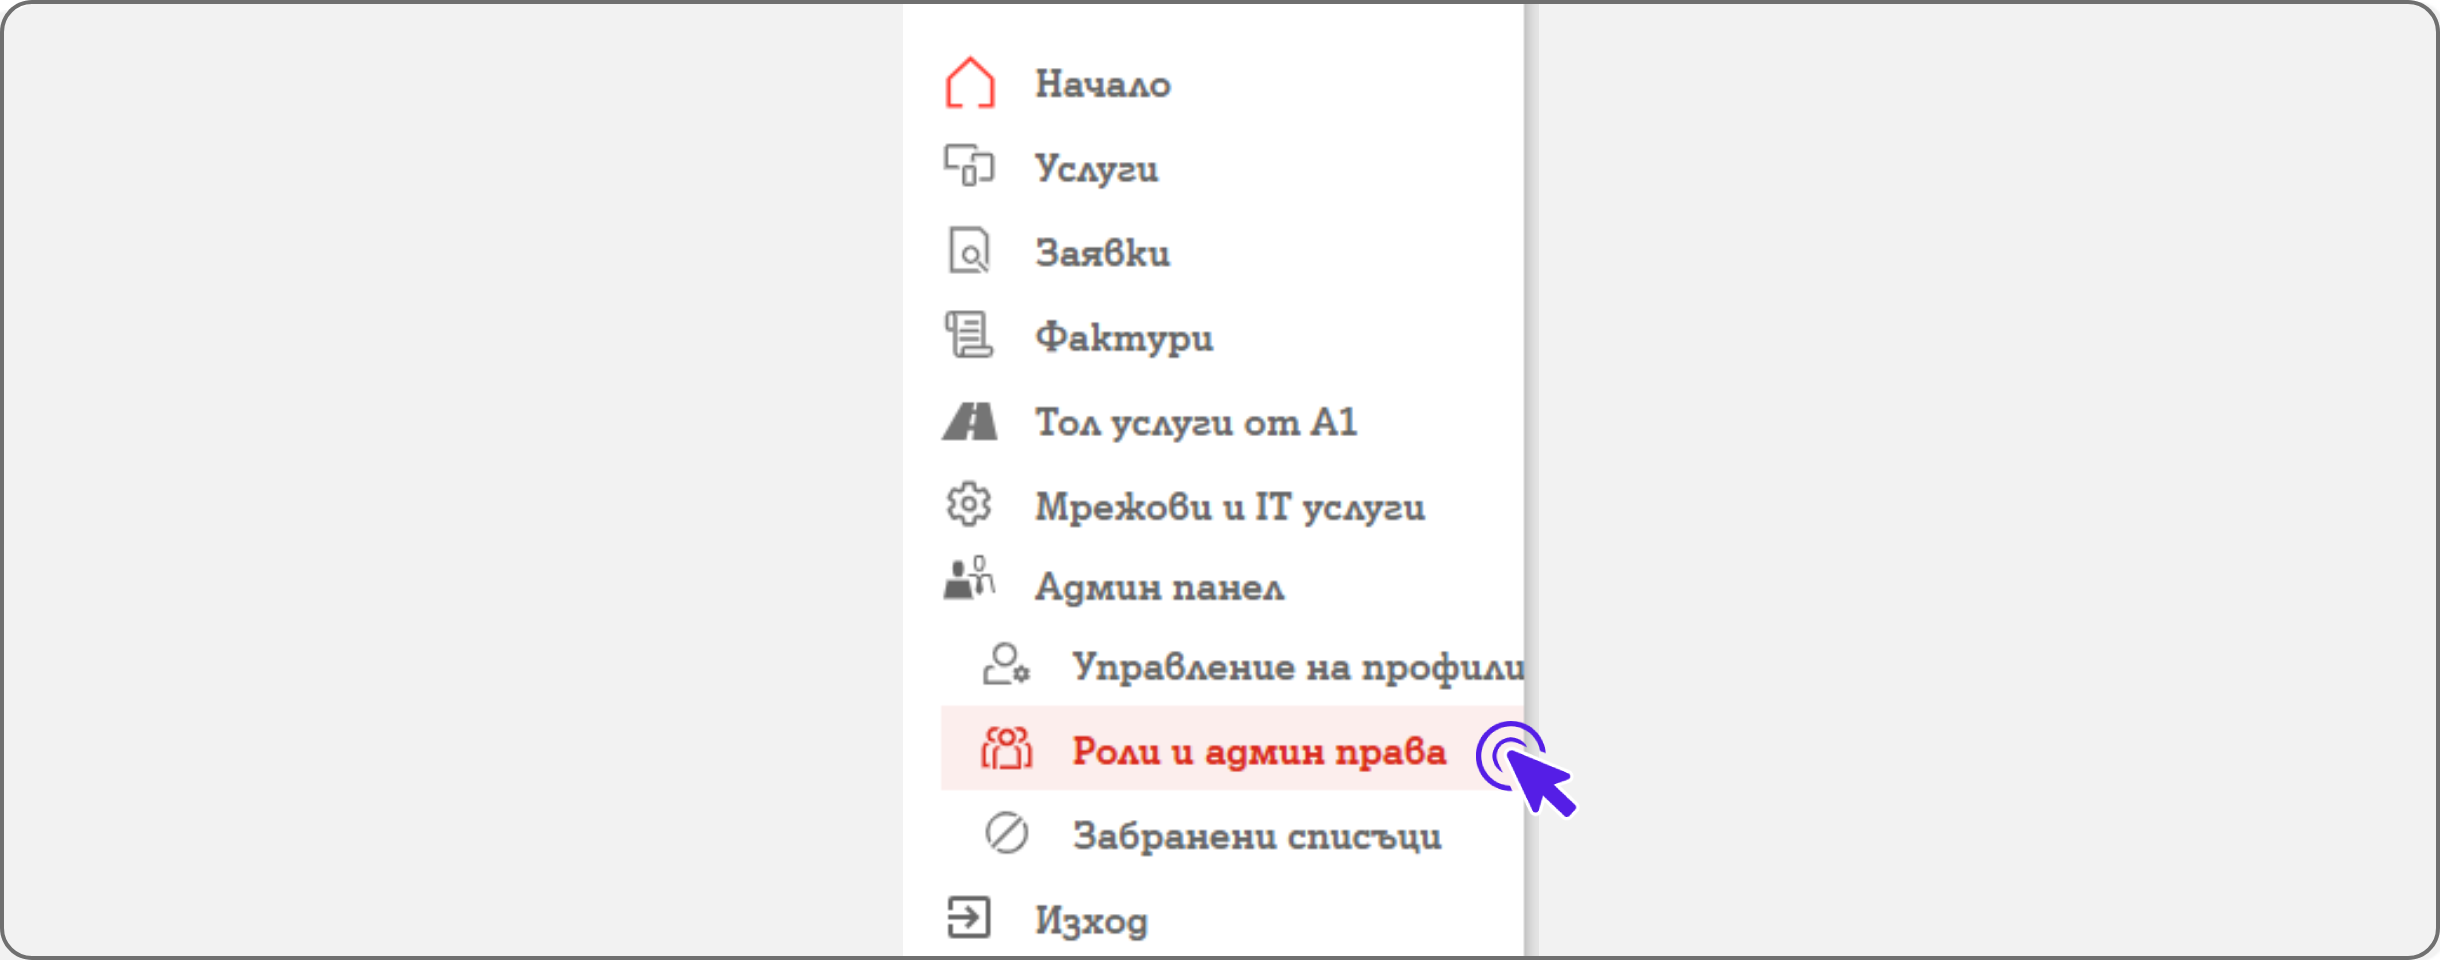This screenshot has width=2440, height=960.
Task: Open Забранени списъци submenu text
Action: tap(1257, 836)
